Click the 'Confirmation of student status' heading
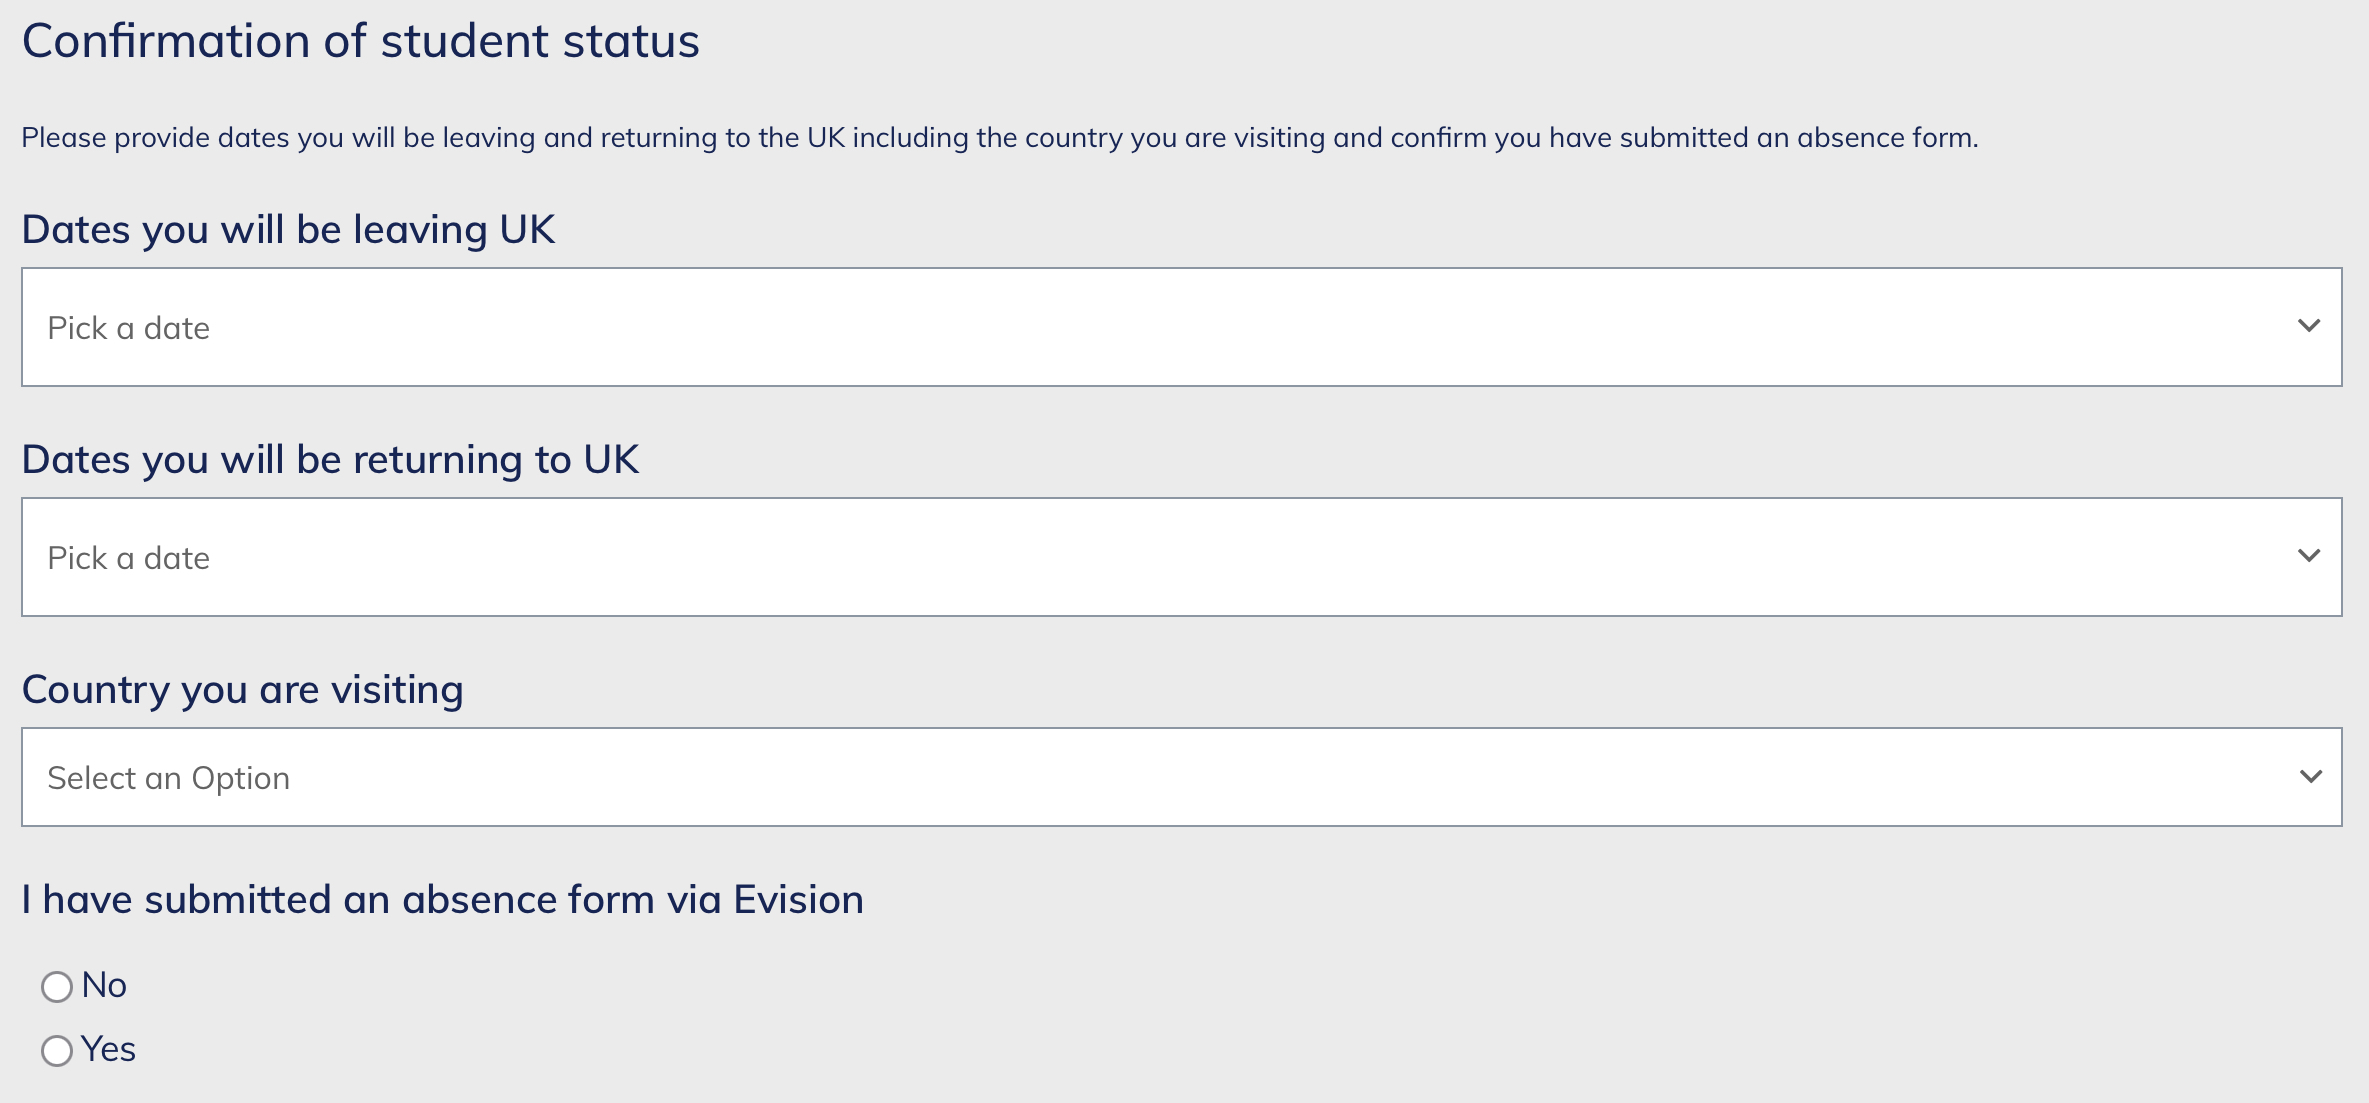 click(361, 42)
